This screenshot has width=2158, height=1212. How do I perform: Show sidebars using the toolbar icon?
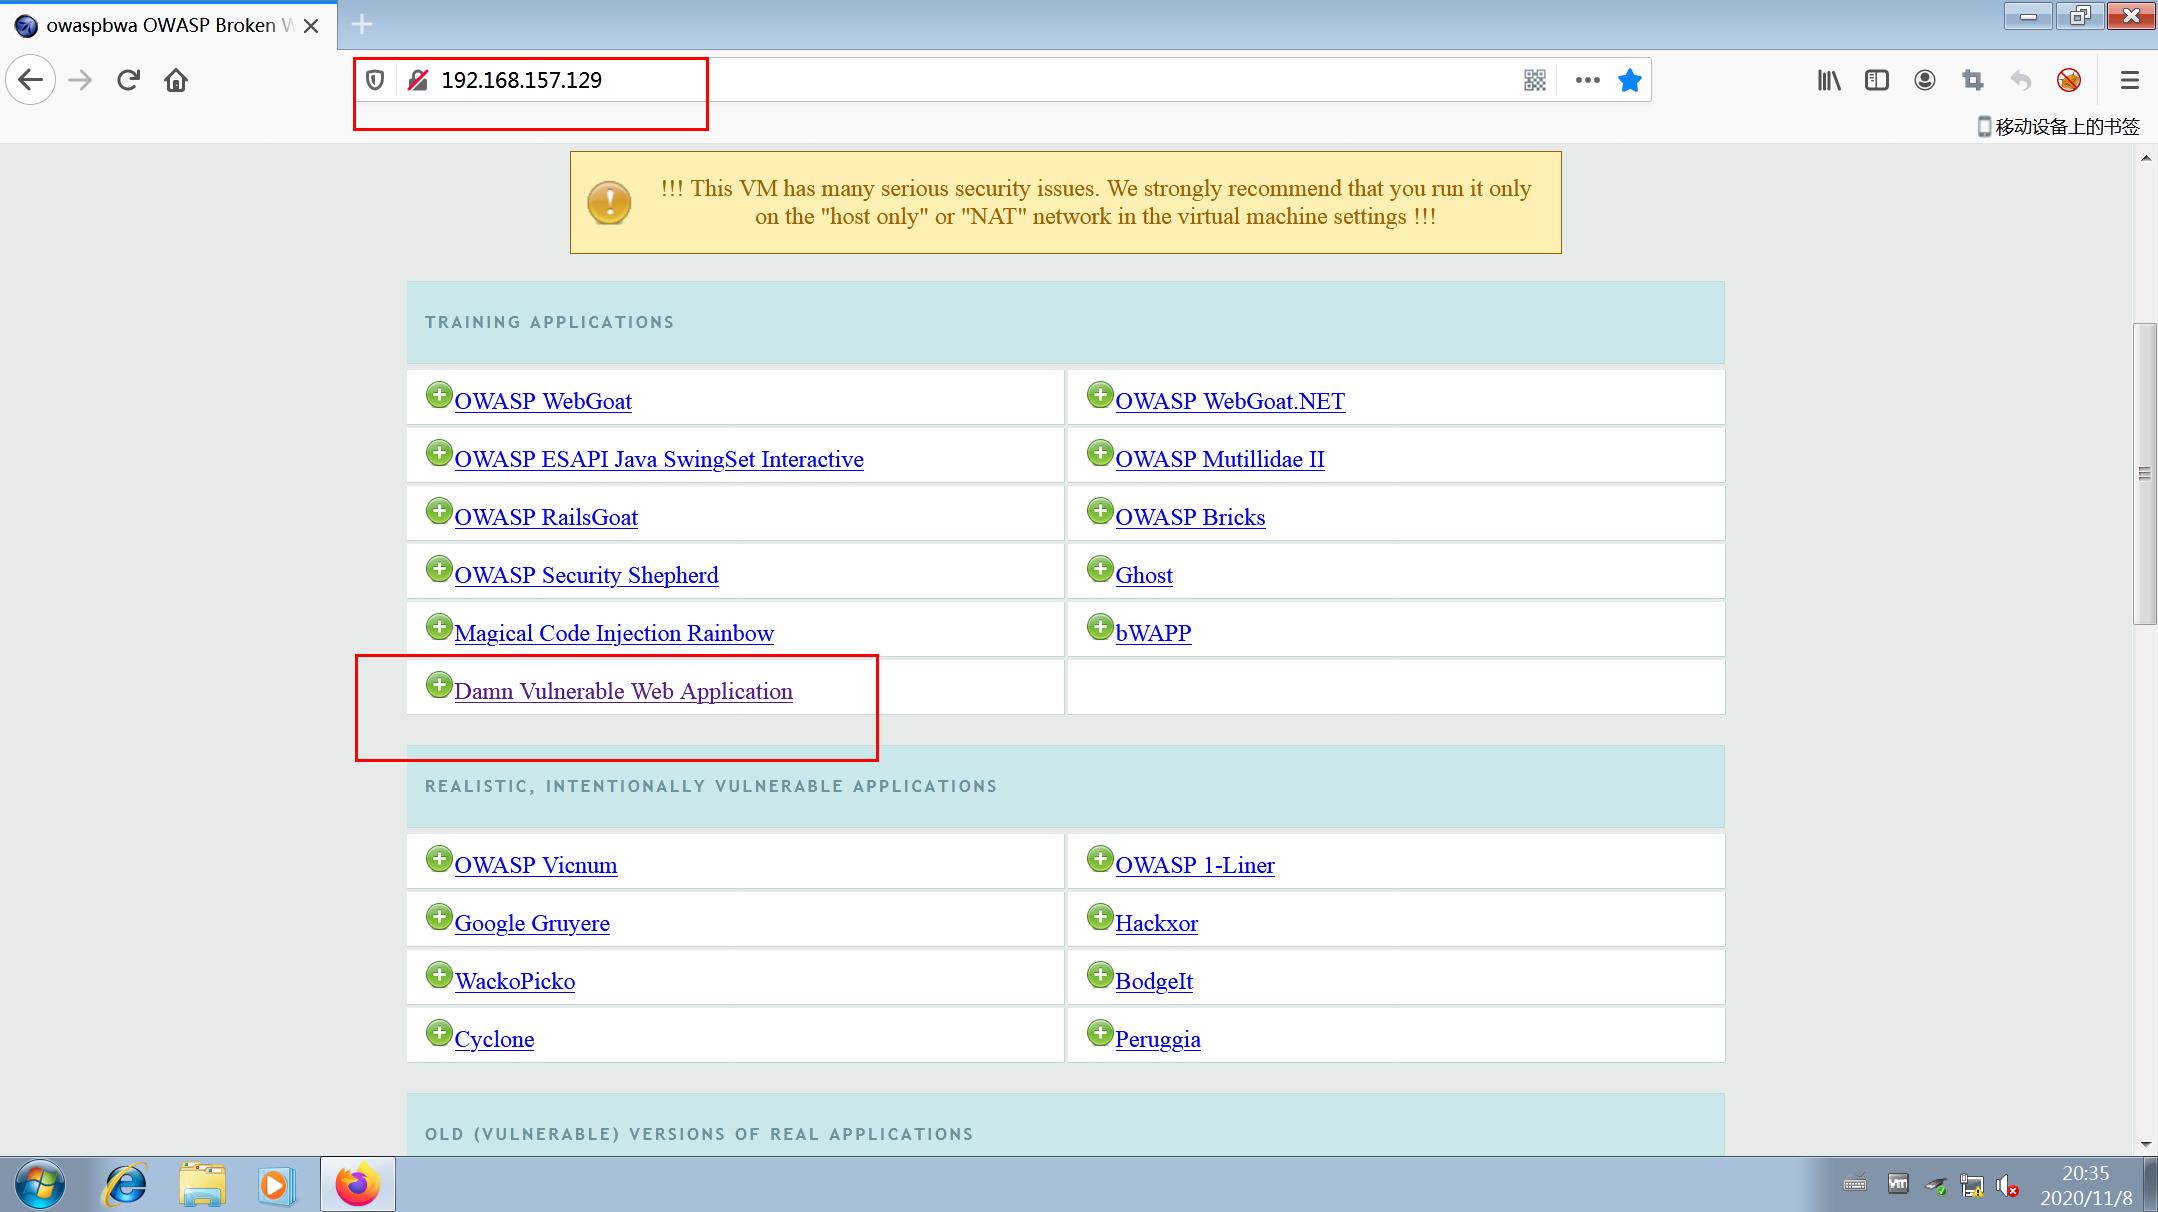click(1876, 80)
